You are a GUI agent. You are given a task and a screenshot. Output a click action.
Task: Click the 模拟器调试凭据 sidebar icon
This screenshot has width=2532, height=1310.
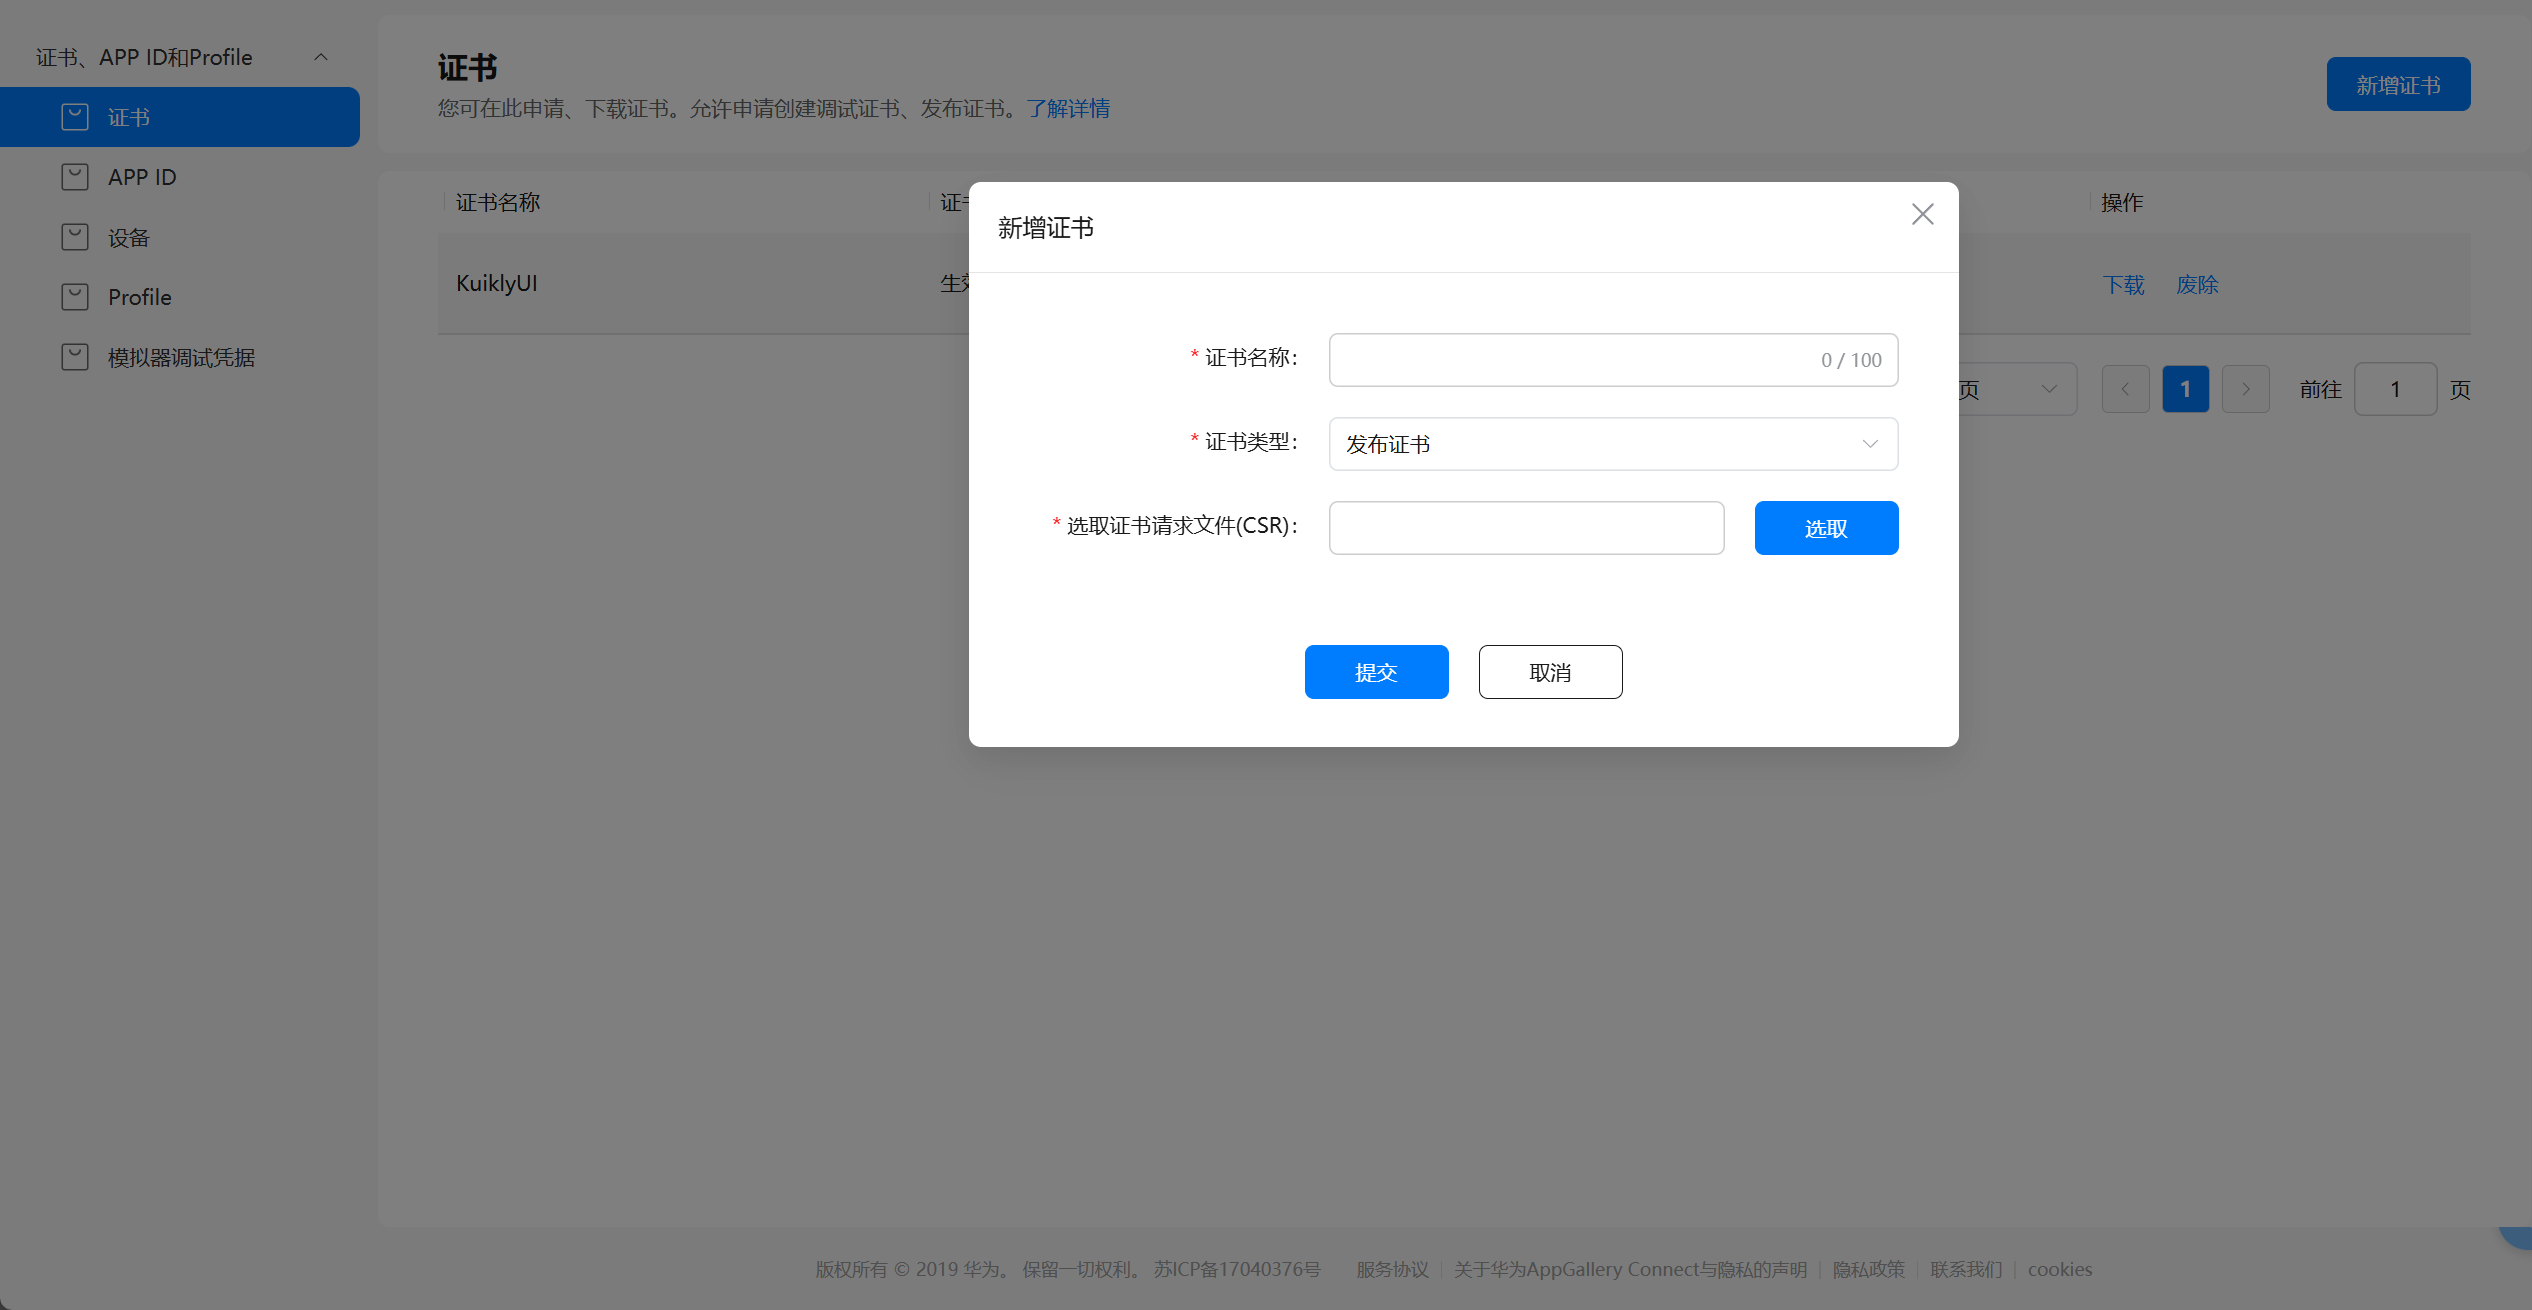coord(75,357)
